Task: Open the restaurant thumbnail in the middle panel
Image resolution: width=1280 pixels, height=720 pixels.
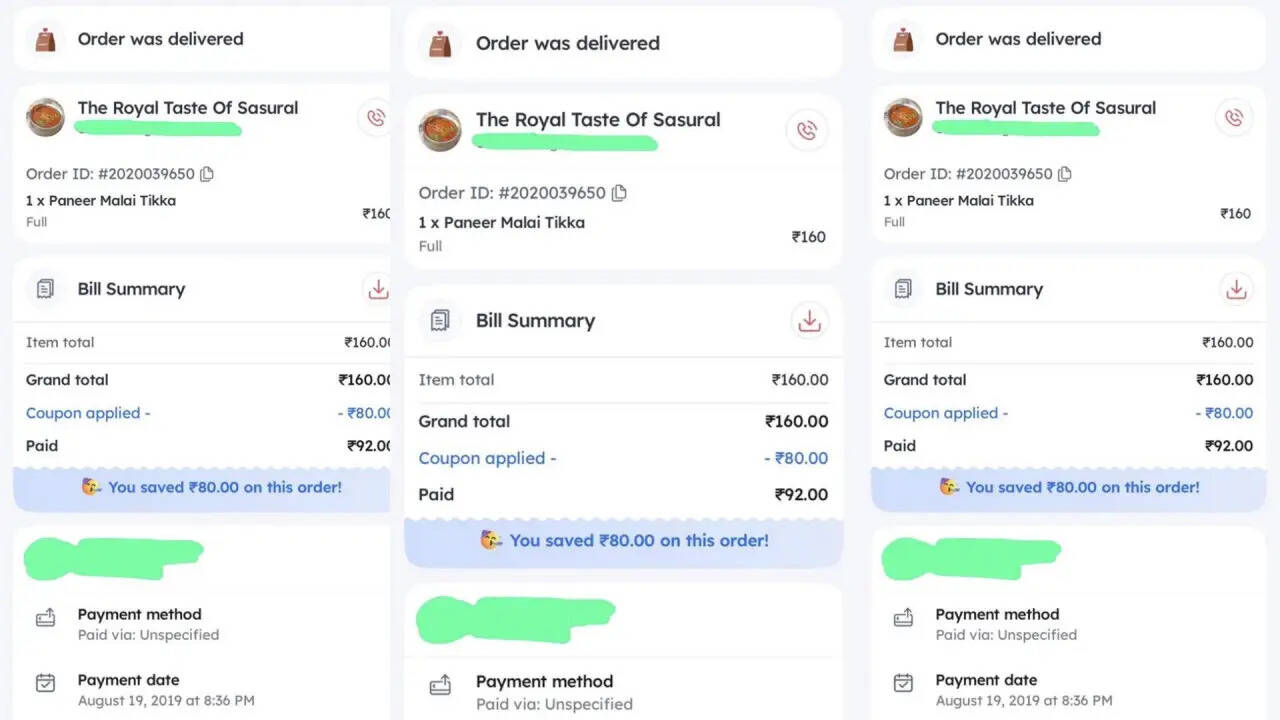Action: pyautogui.click(x=440, y=131)
